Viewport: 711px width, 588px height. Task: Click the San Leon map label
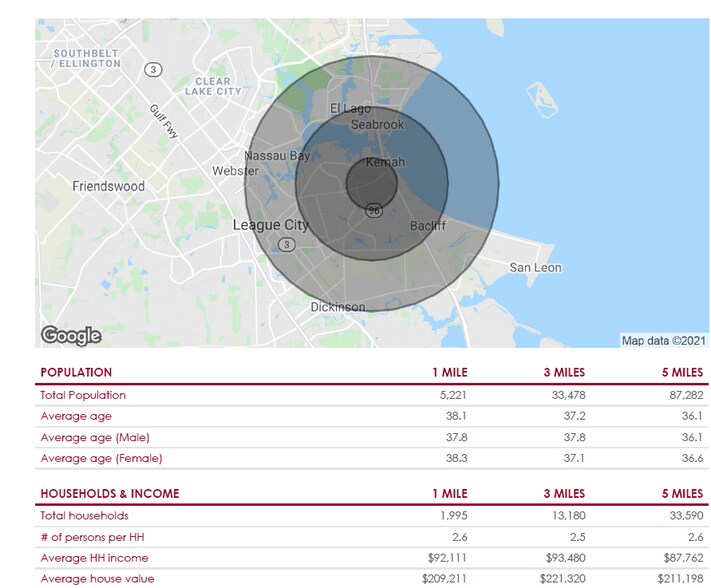click(x=535, y=268)
